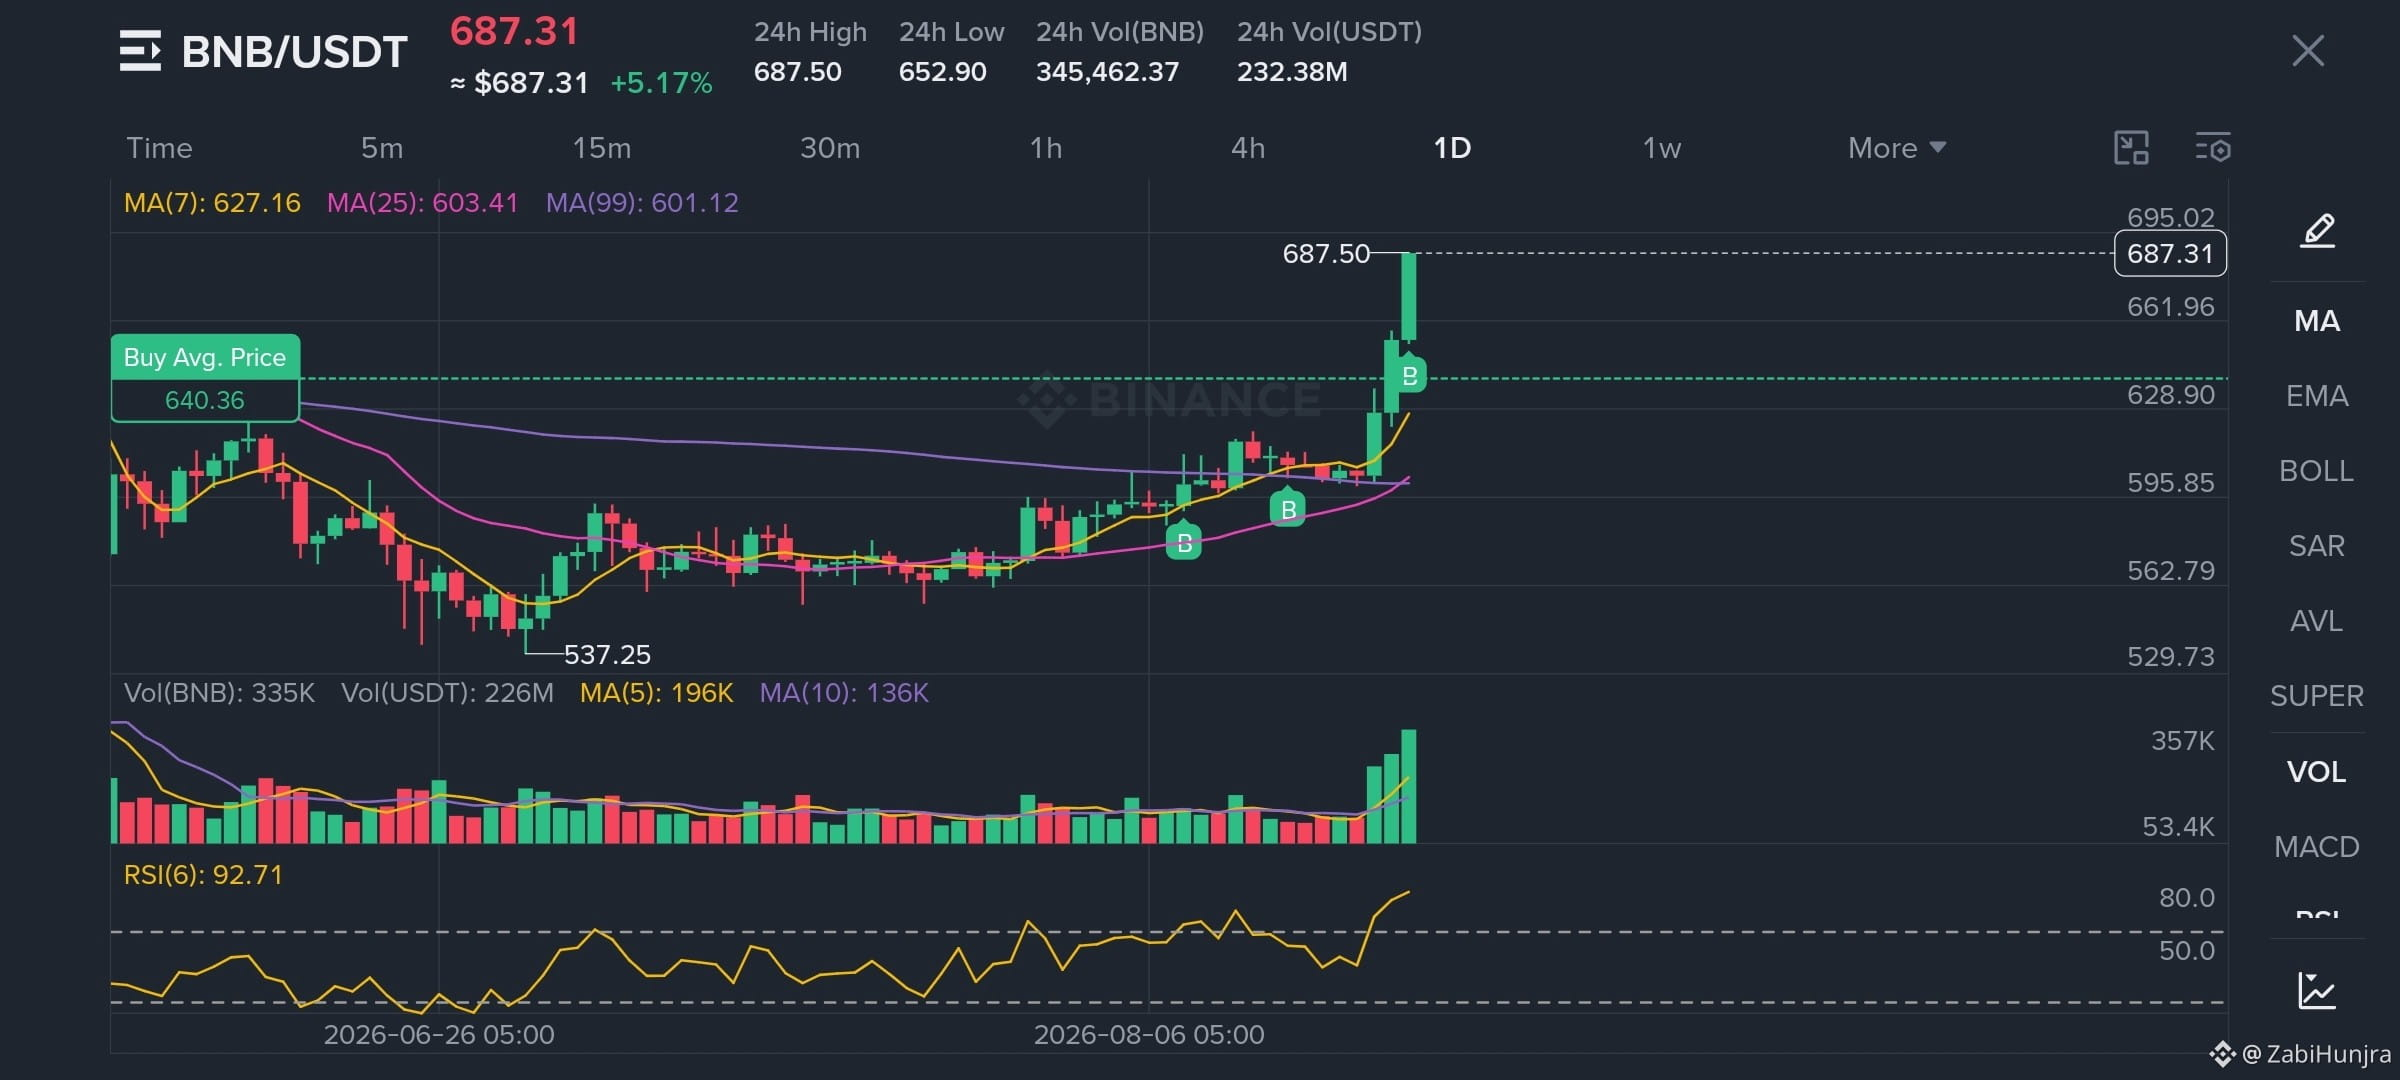Click the lowest B buy marker near 575

pyautogui.click(x=1184, y=543)
